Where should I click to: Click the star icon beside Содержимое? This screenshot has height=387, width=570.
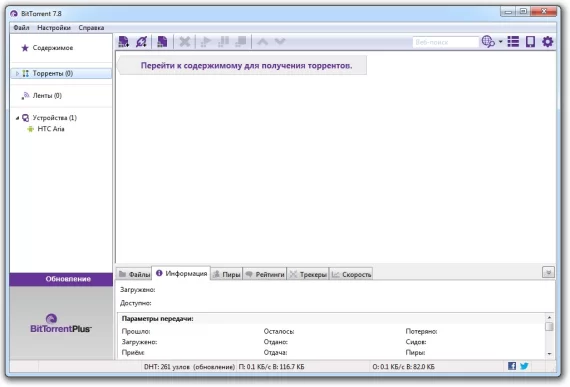pos(25,48)
